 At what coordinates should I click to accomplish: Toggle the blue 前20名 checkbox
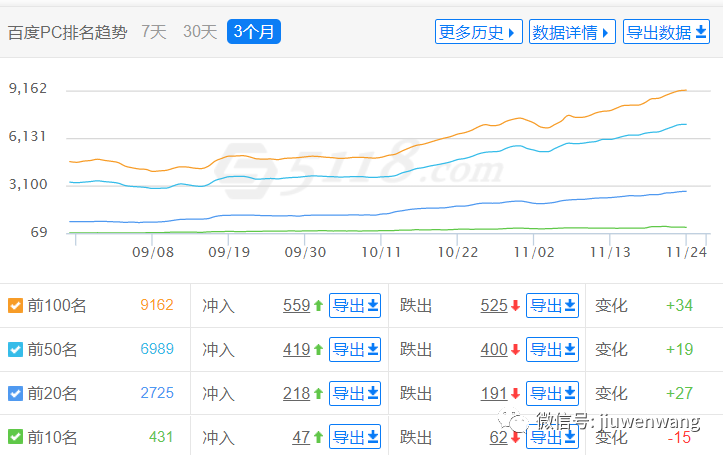pyautogui.click(x=15, y=393)
